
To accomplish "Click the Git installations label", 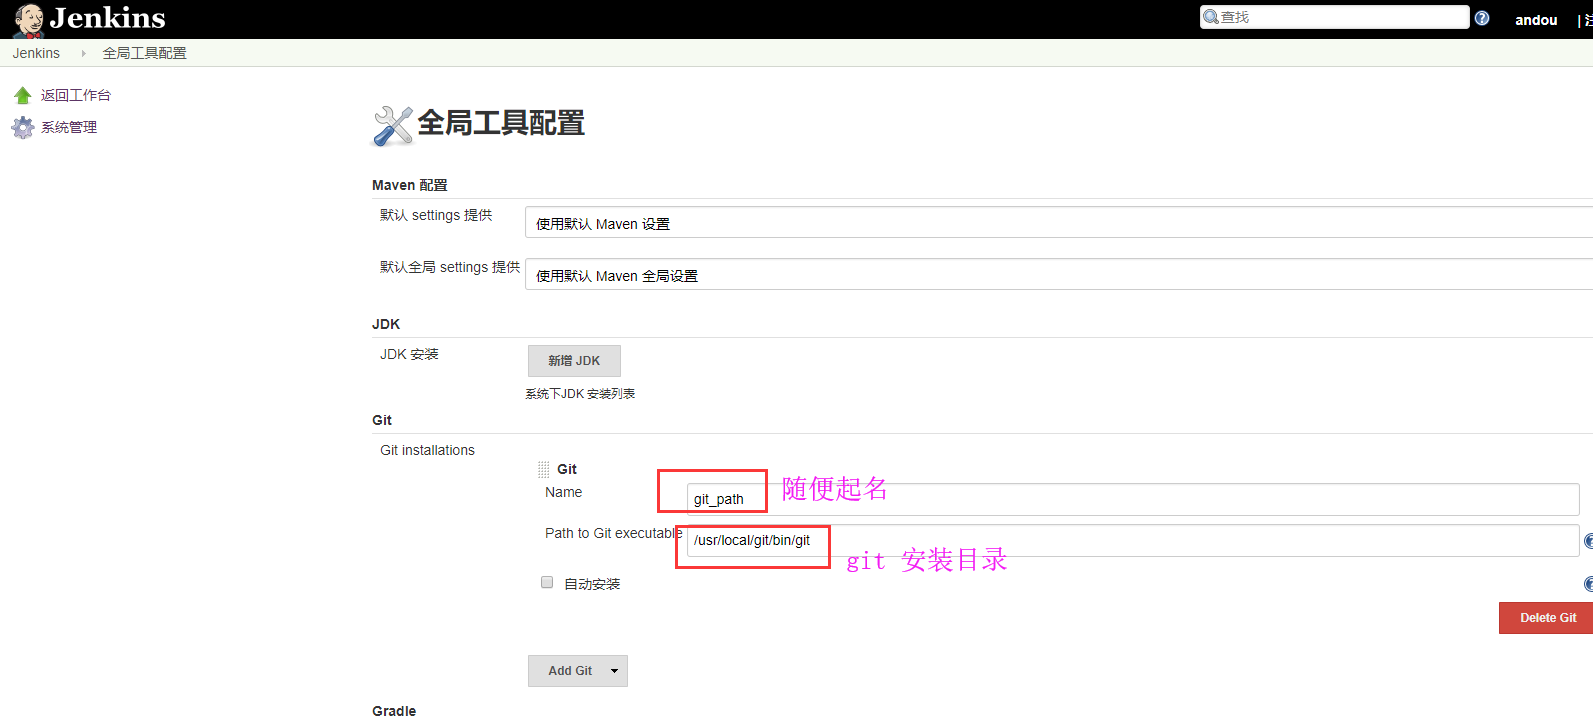I will coord(427,450).
